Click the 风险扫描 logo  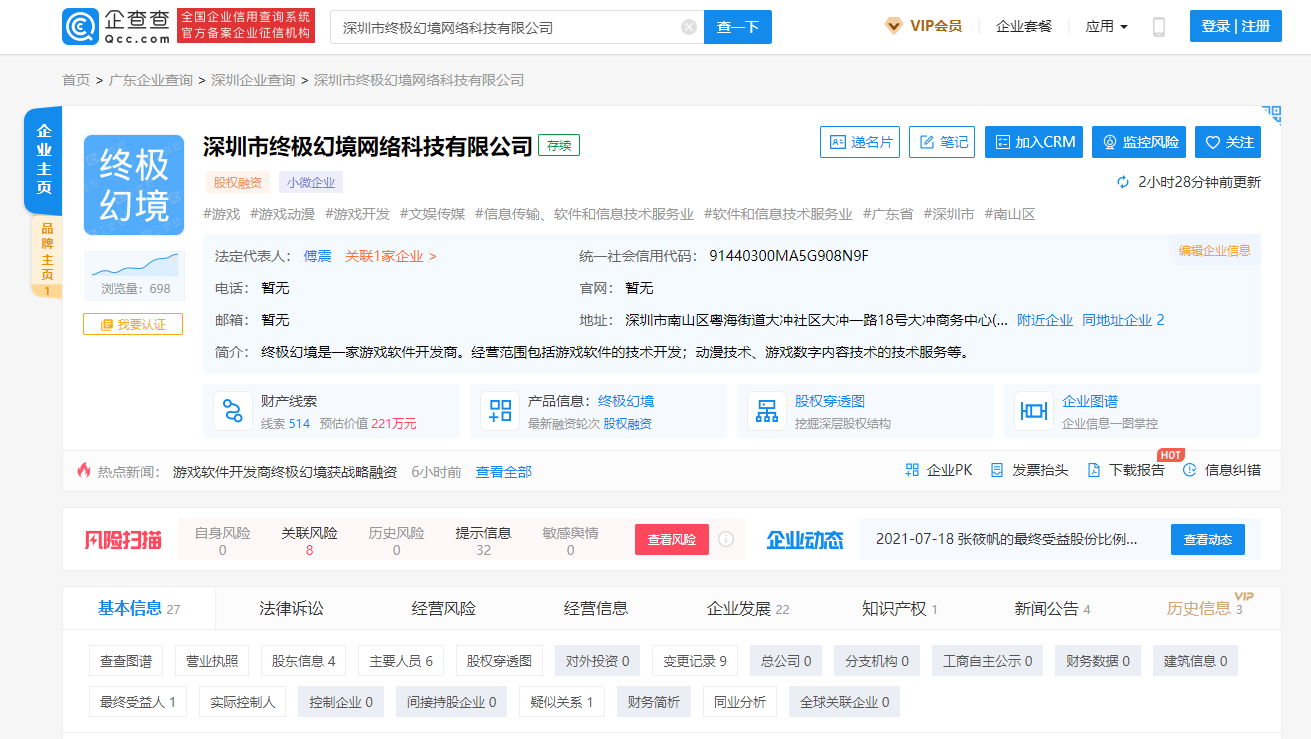123,540
